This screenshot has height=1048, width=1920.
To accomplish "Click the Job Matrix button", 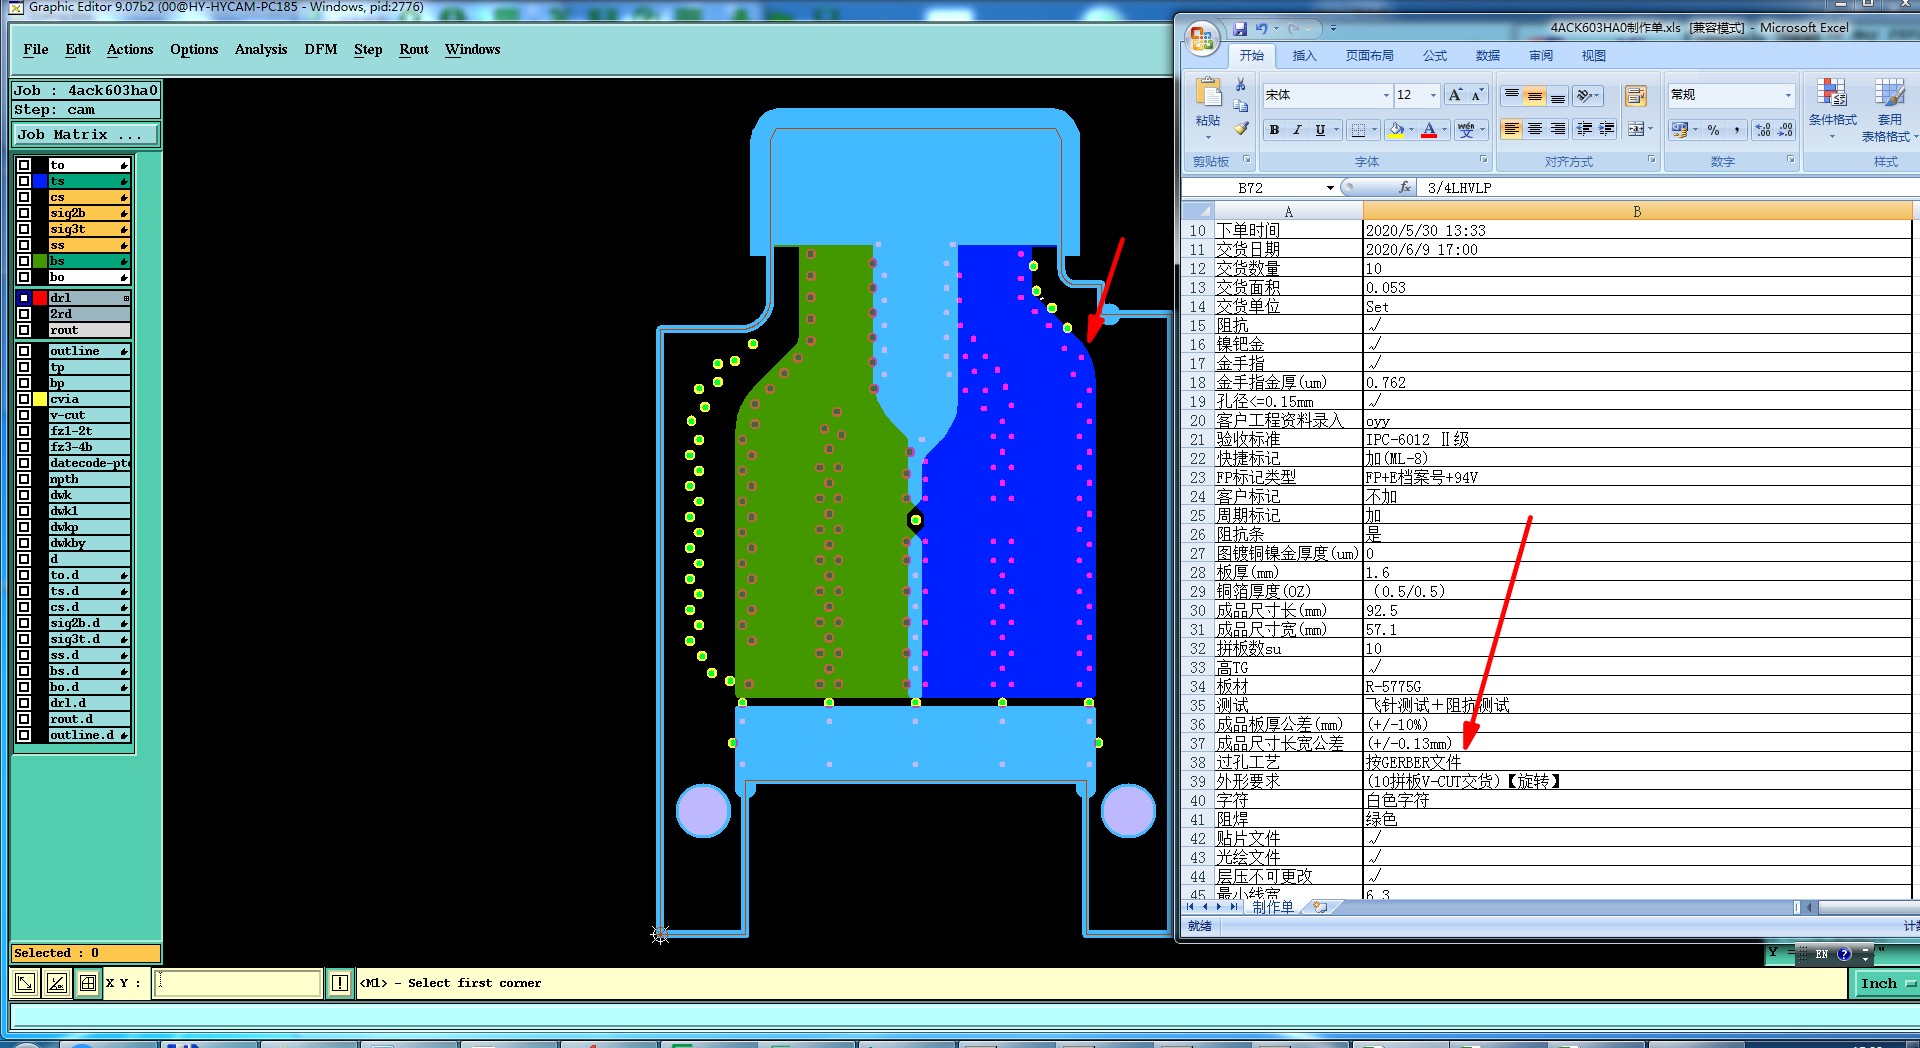I will point(86,134).
